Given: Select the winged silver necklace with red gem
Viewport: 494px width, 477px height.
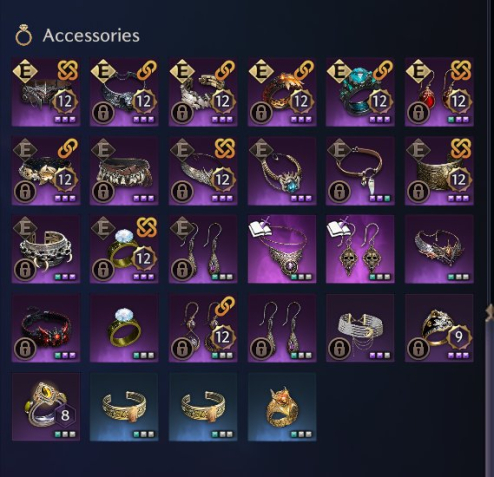Looking at the screenshot, I should pyautogui.click(x=439, y=249).
